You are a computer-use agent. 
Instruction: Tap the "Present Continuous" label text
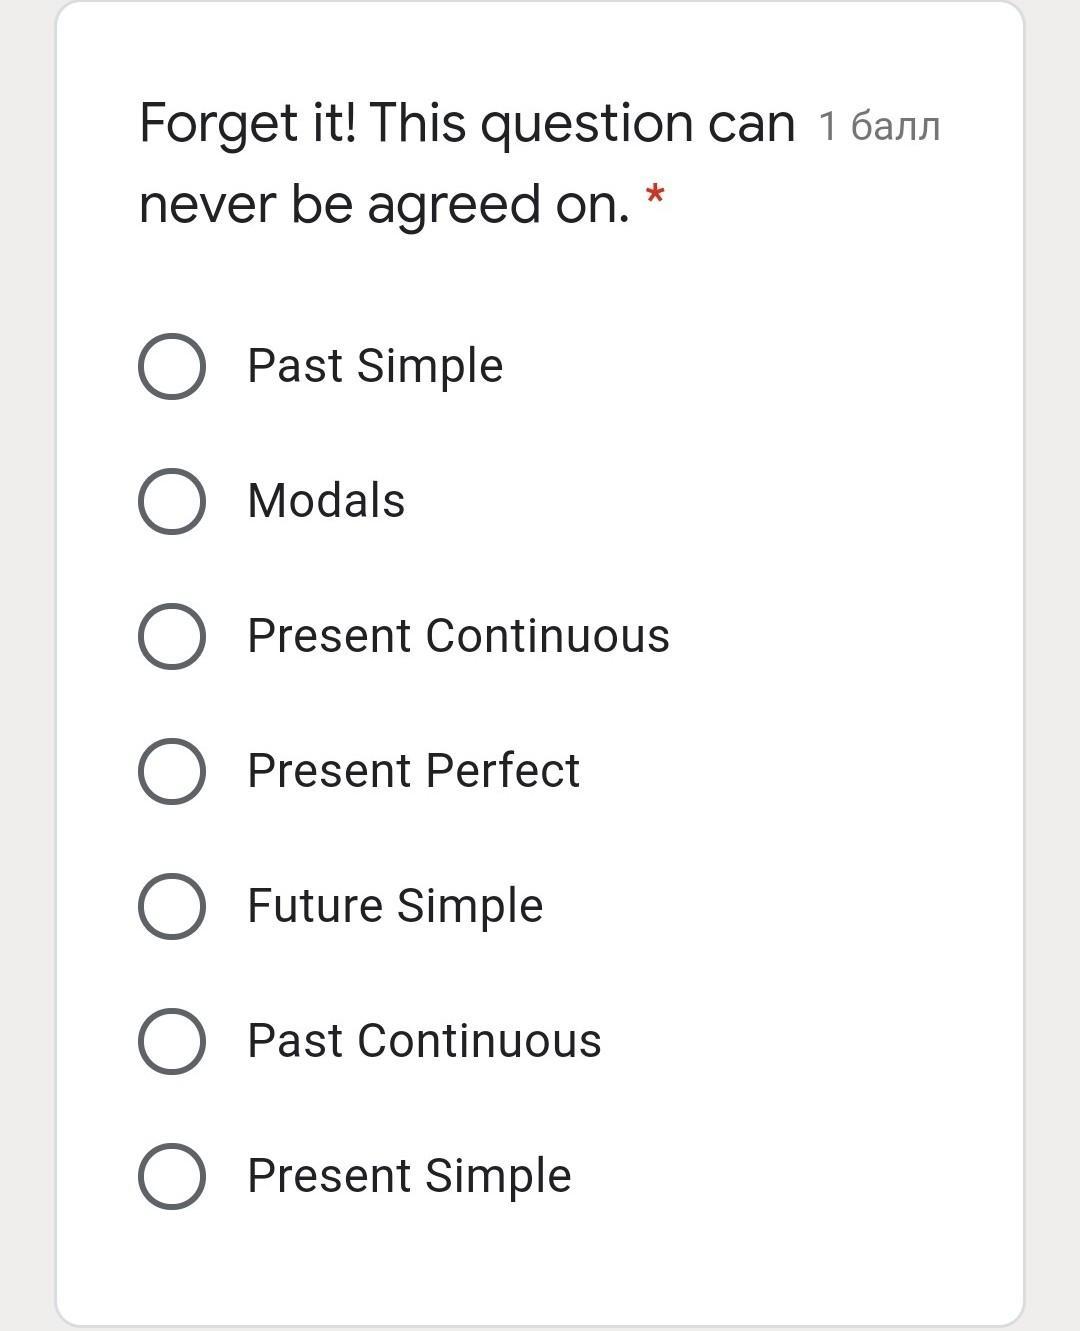(458, 636)
